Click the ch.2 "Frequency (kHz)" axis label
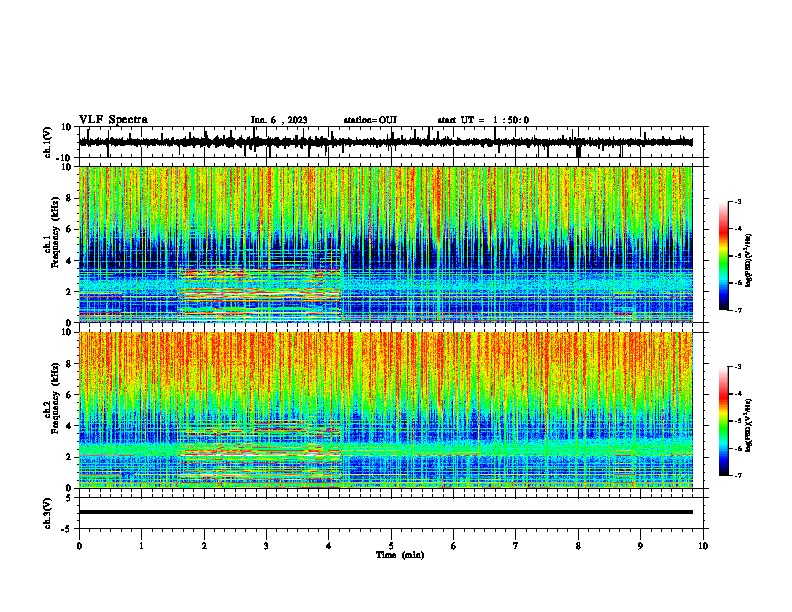The image size is (792, 612). click(54, 398)
